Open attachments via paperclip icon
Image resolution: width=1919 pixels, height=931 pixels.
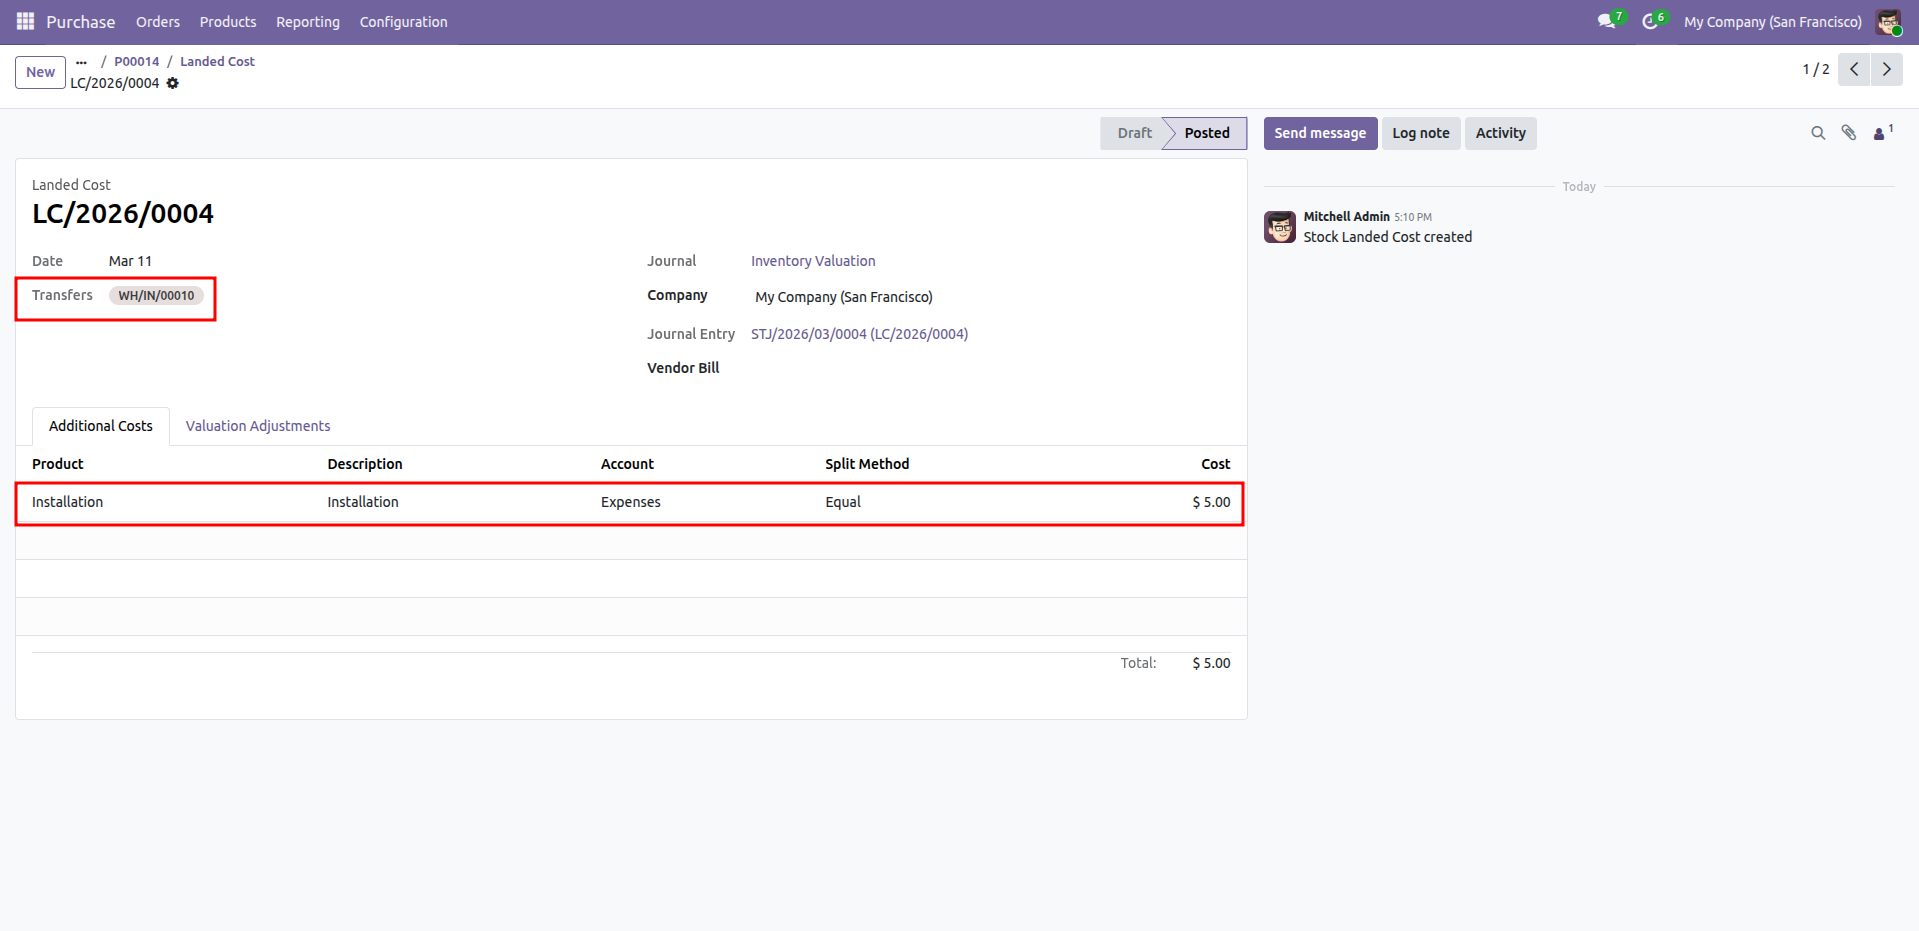(x=1849, y=133)
